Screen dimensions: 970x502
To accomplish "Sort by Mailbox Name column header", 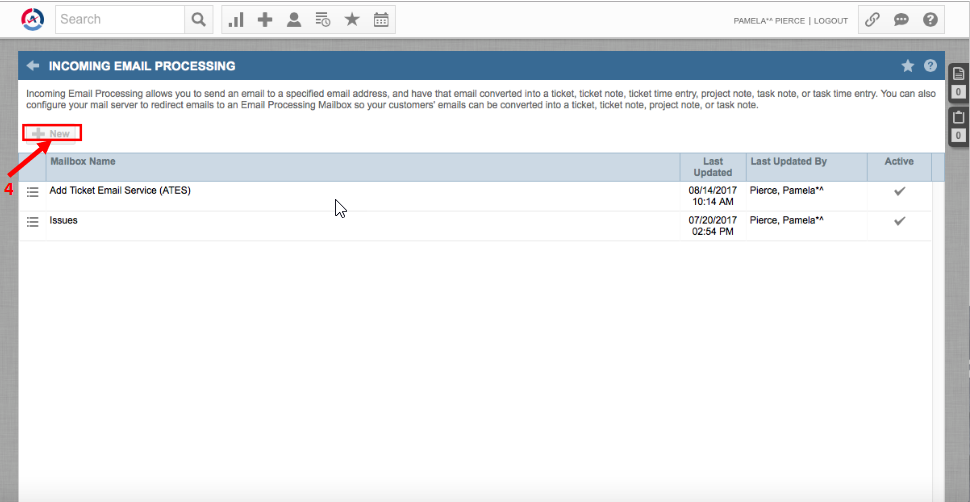I will pyautogui.click(x=83, y=161).
